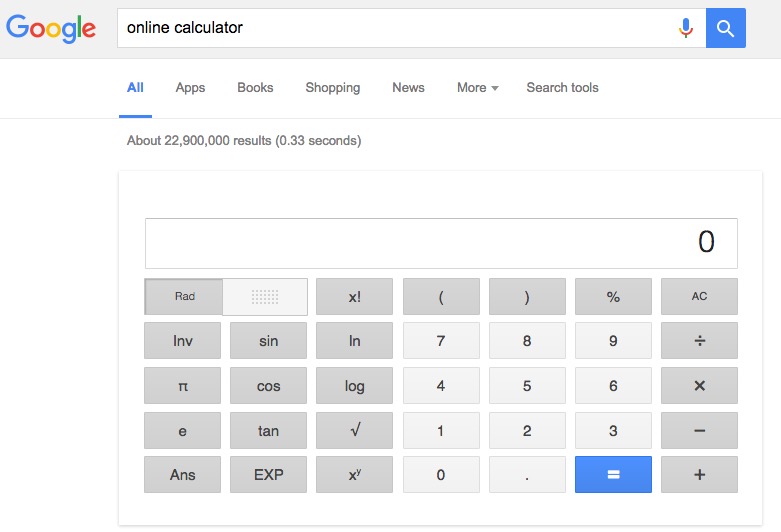Image resolution: width=781 pixels, height=532 pixels.
Task: Switch to the Shopping results tab
Action: coord(332,88)
